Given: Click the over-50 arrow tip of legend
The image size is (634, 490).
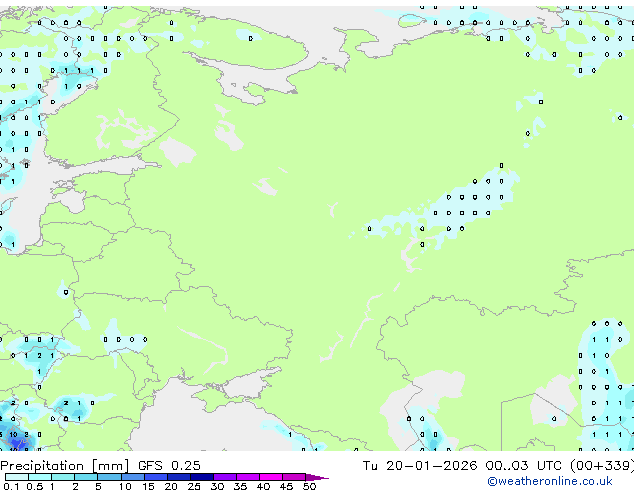Looking at the screenshot, I should tap(317, 478).
